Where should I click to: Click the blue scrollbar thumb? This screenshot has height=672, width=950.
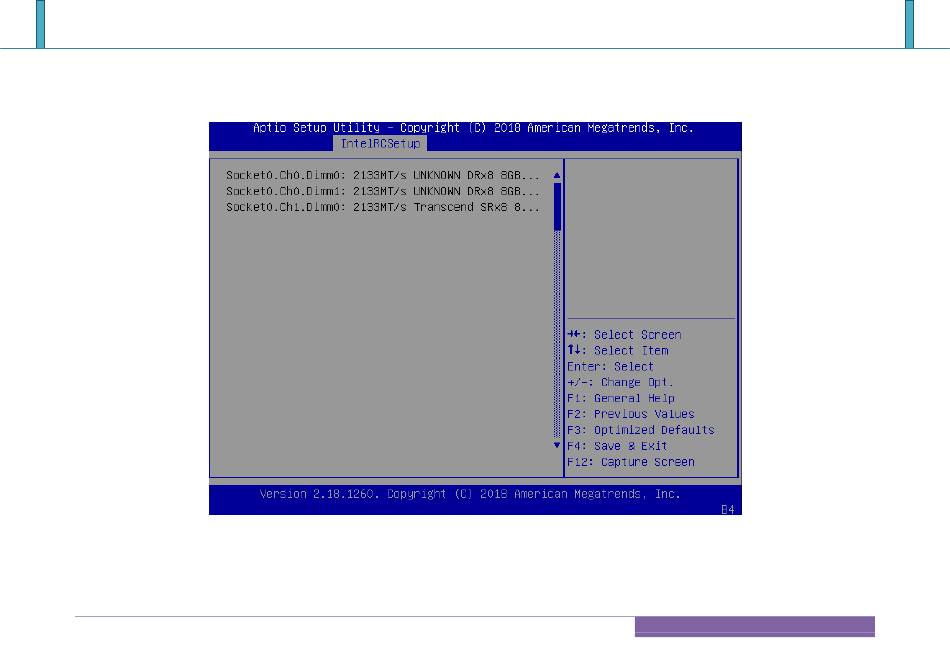[x=557, y=207]
